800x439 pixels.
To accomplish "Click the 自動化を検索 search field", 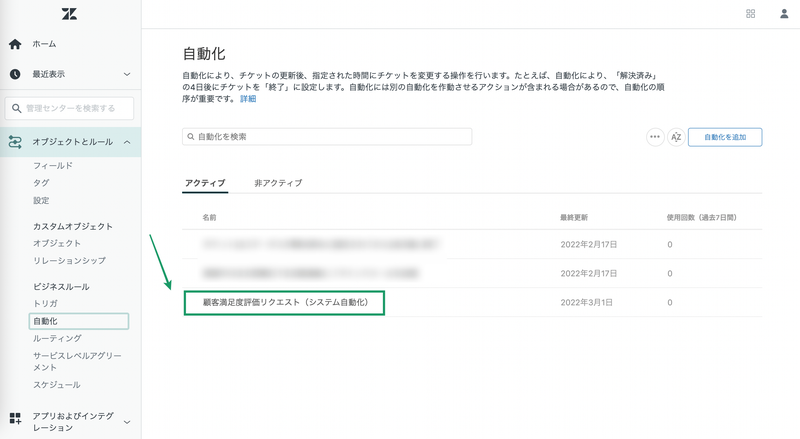I will click(327, 137).
